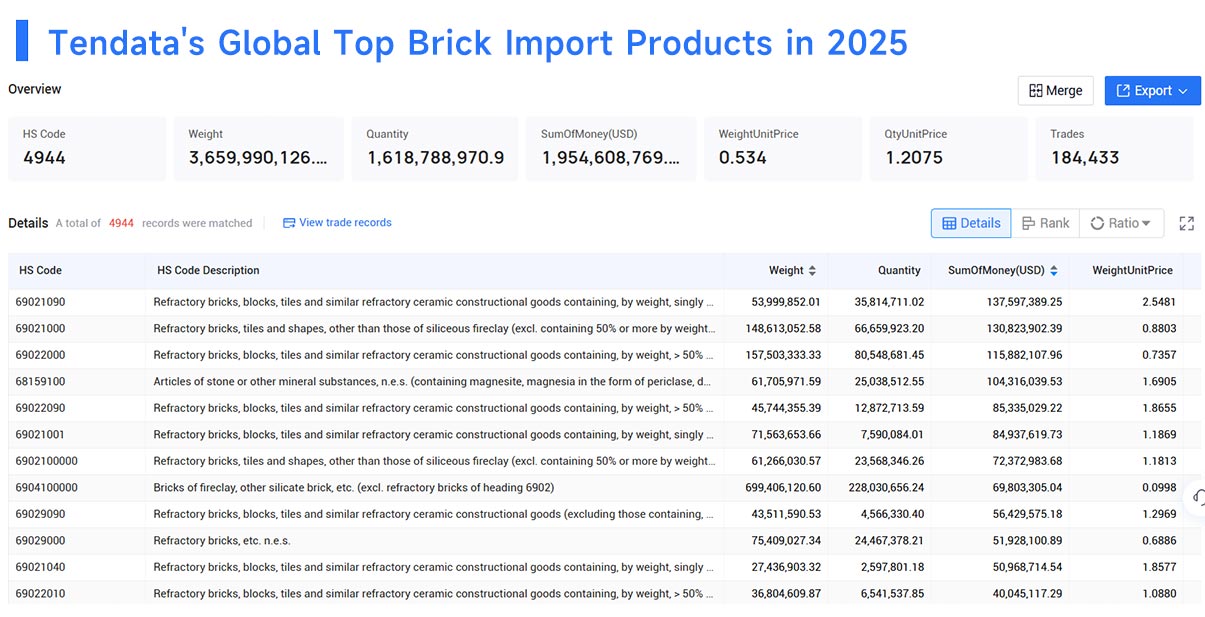Click the WeightUnitPrice column header
The height and width of the screenshot is (617, 1205).
pos(1132,270)
